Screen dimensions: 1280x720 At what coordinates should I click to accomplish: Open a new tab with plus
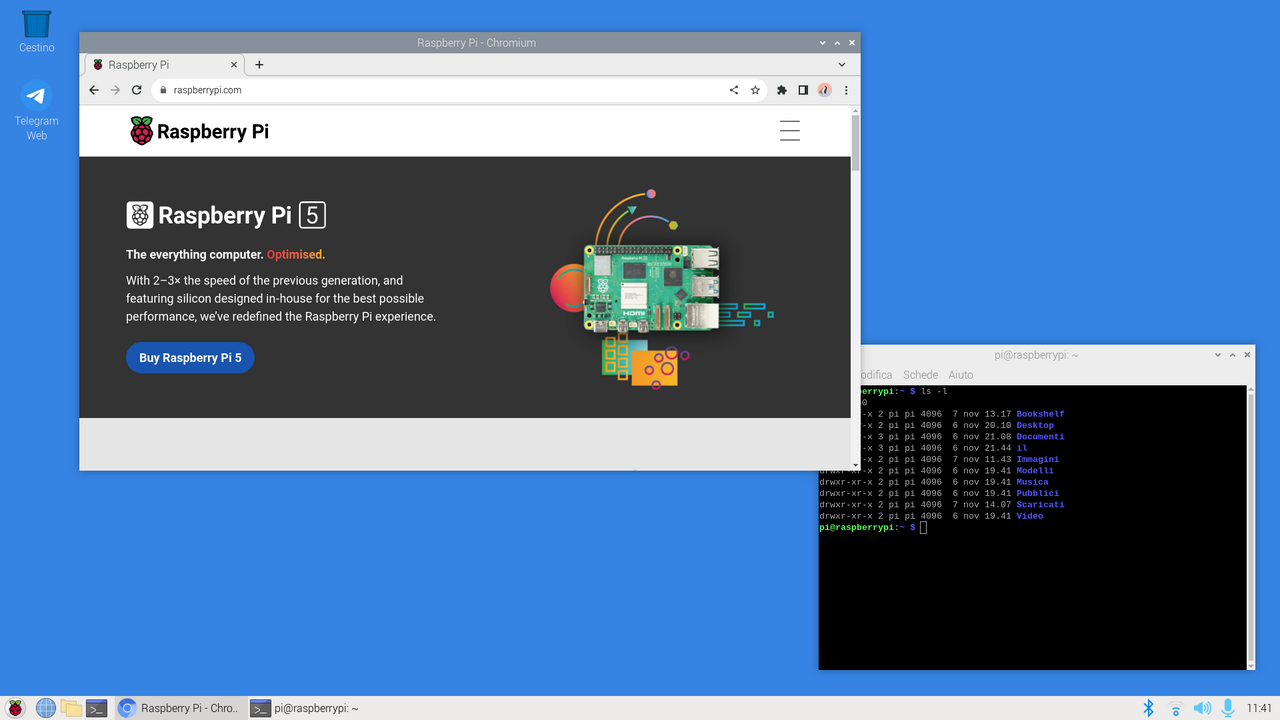[259, 65]
